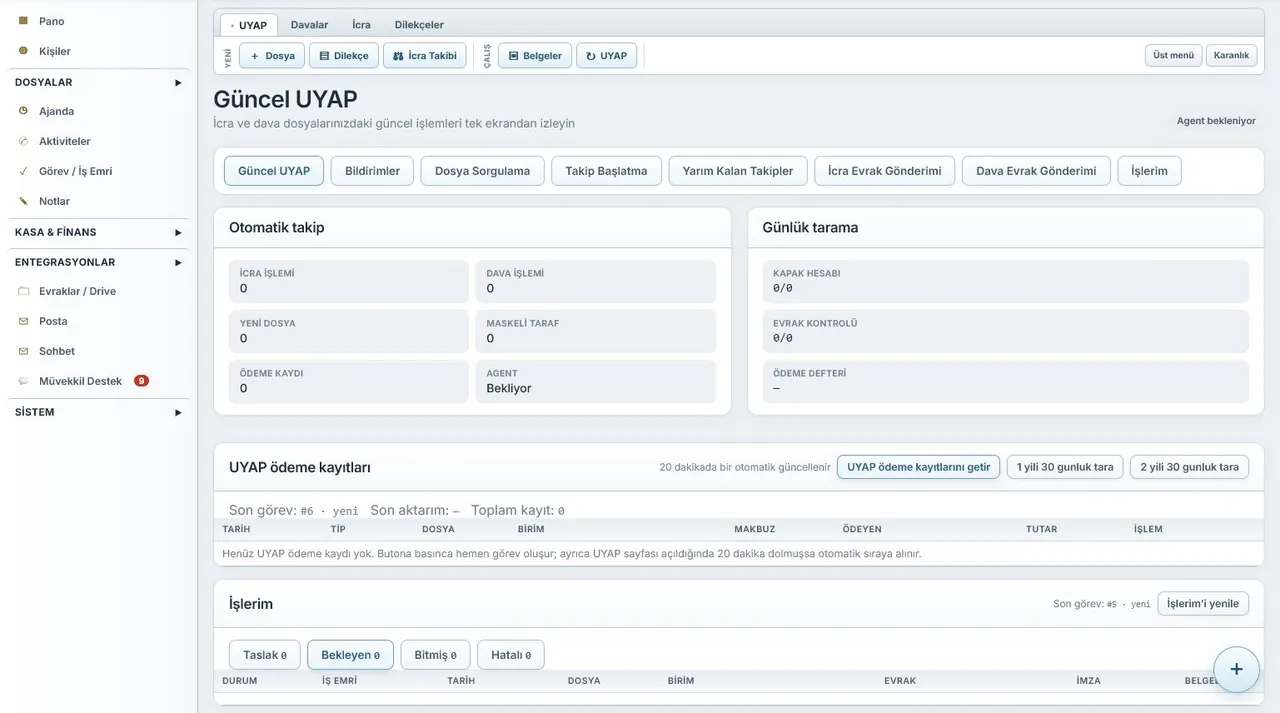
Task: Click the Görev / İş Emri checkmark icon
Action: pyautogui.click(x=23, y=171)
